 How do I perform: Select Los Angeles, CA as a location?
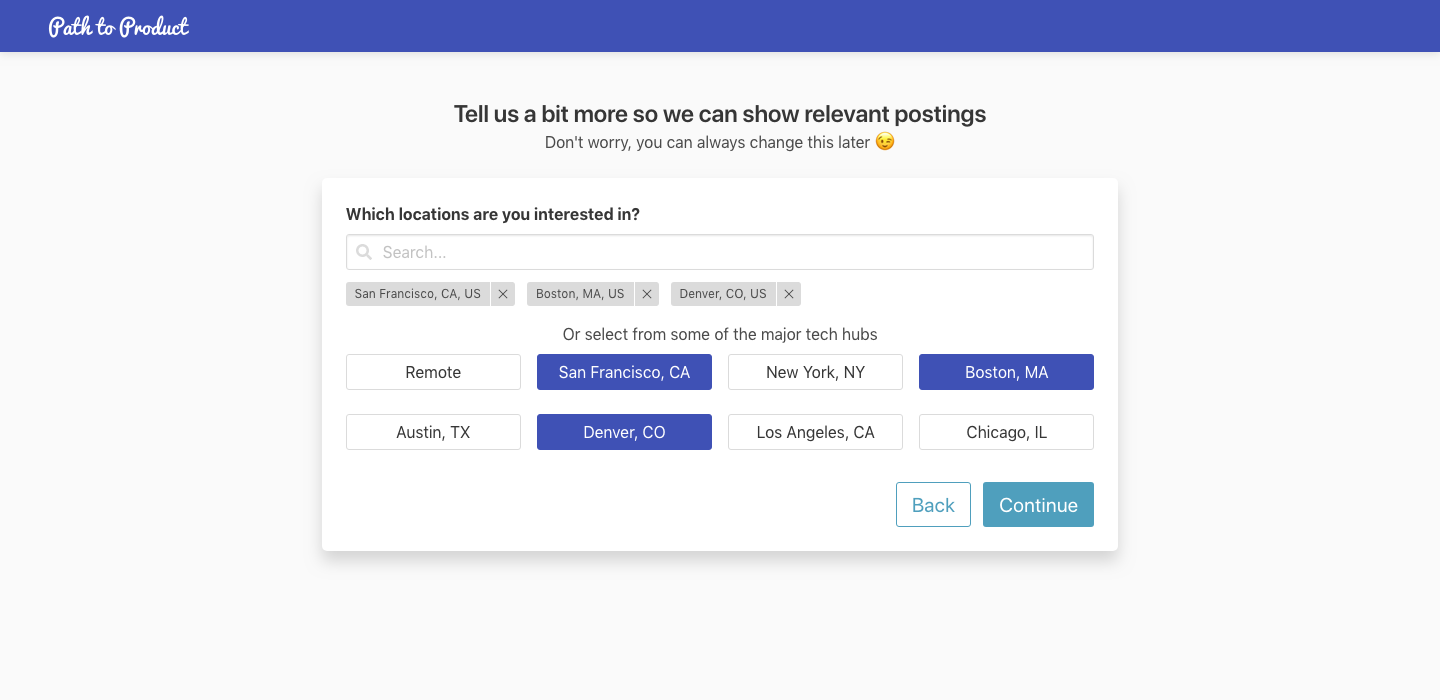[x=815, y=431]
